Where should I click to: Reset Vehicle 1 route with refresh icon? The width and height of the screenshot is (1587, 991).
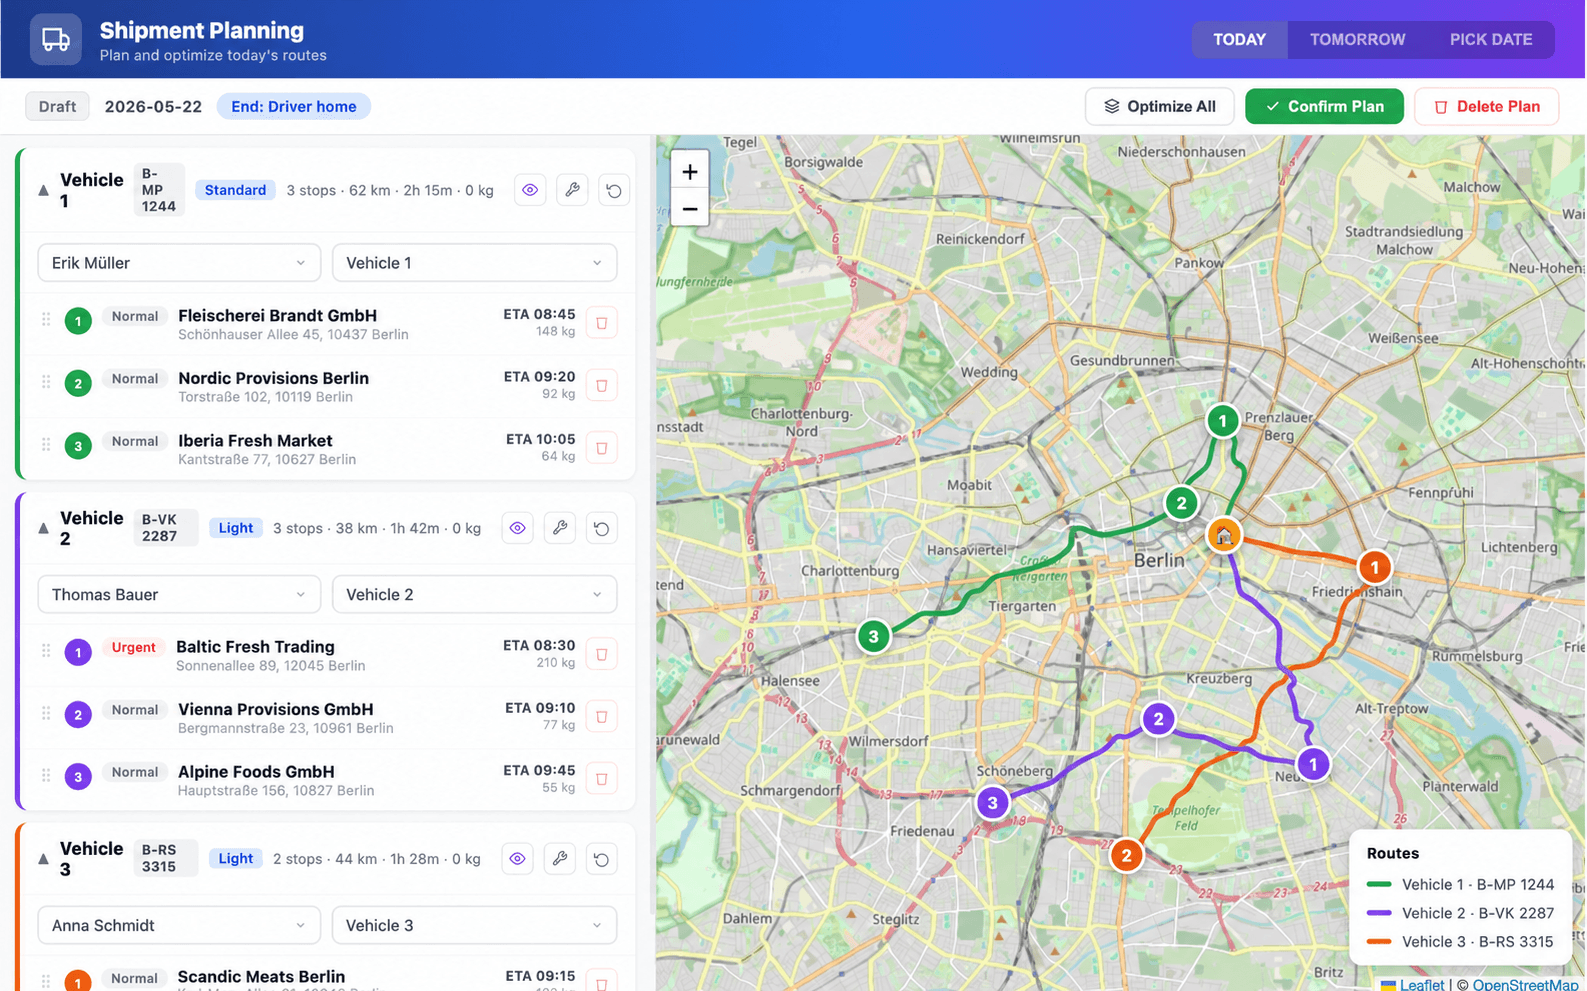click(614, 190)
